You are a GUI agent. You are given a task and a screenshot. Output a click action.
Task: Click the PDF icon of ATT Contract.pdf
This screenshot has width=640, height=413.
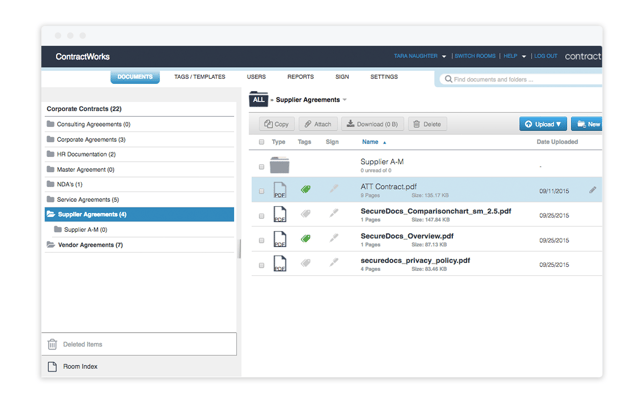pos(280,190)
